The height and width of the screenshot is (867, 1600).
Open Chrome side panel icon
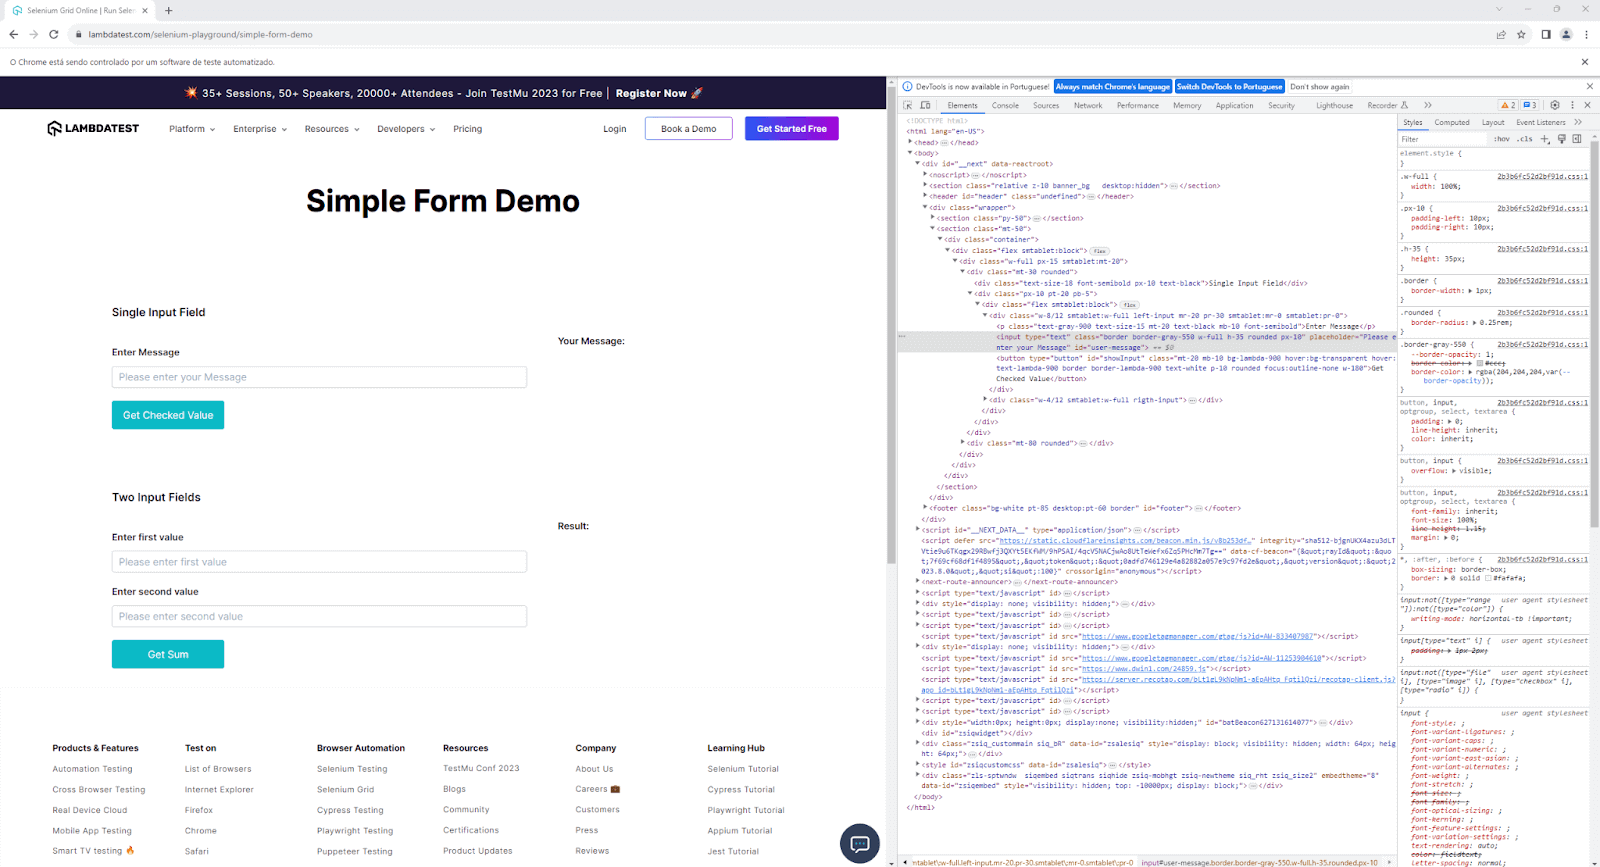tap(1545, 34)
